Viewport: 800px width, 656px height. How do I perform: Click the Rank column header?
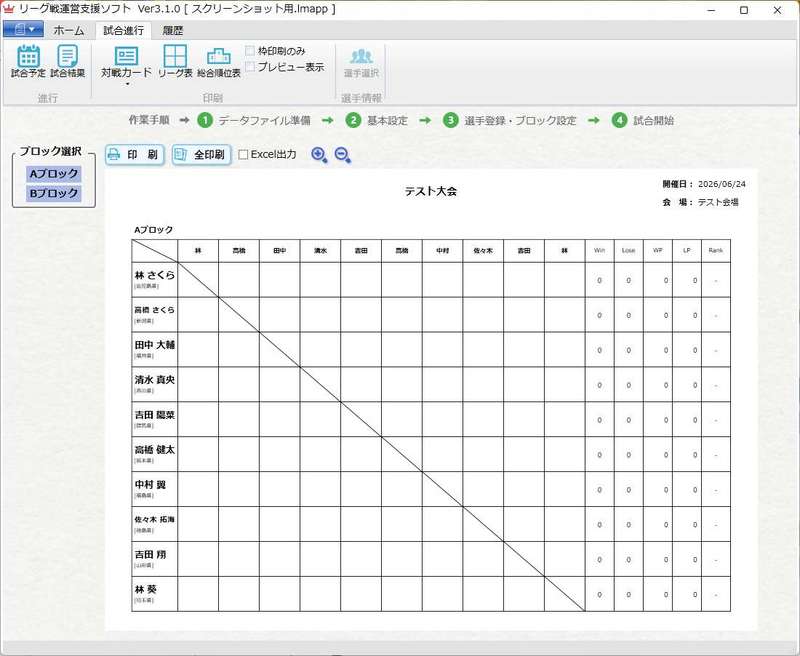[716, 250]
